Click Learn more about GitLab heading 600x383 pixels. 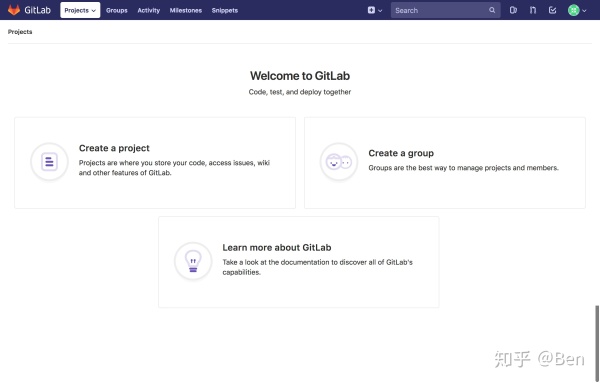[x=277, y=248]
